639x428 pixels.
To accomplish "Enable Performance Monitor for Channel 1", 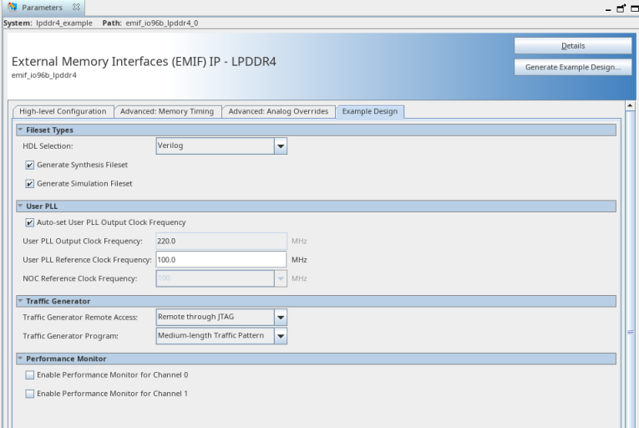I will (x=29, y=393).
